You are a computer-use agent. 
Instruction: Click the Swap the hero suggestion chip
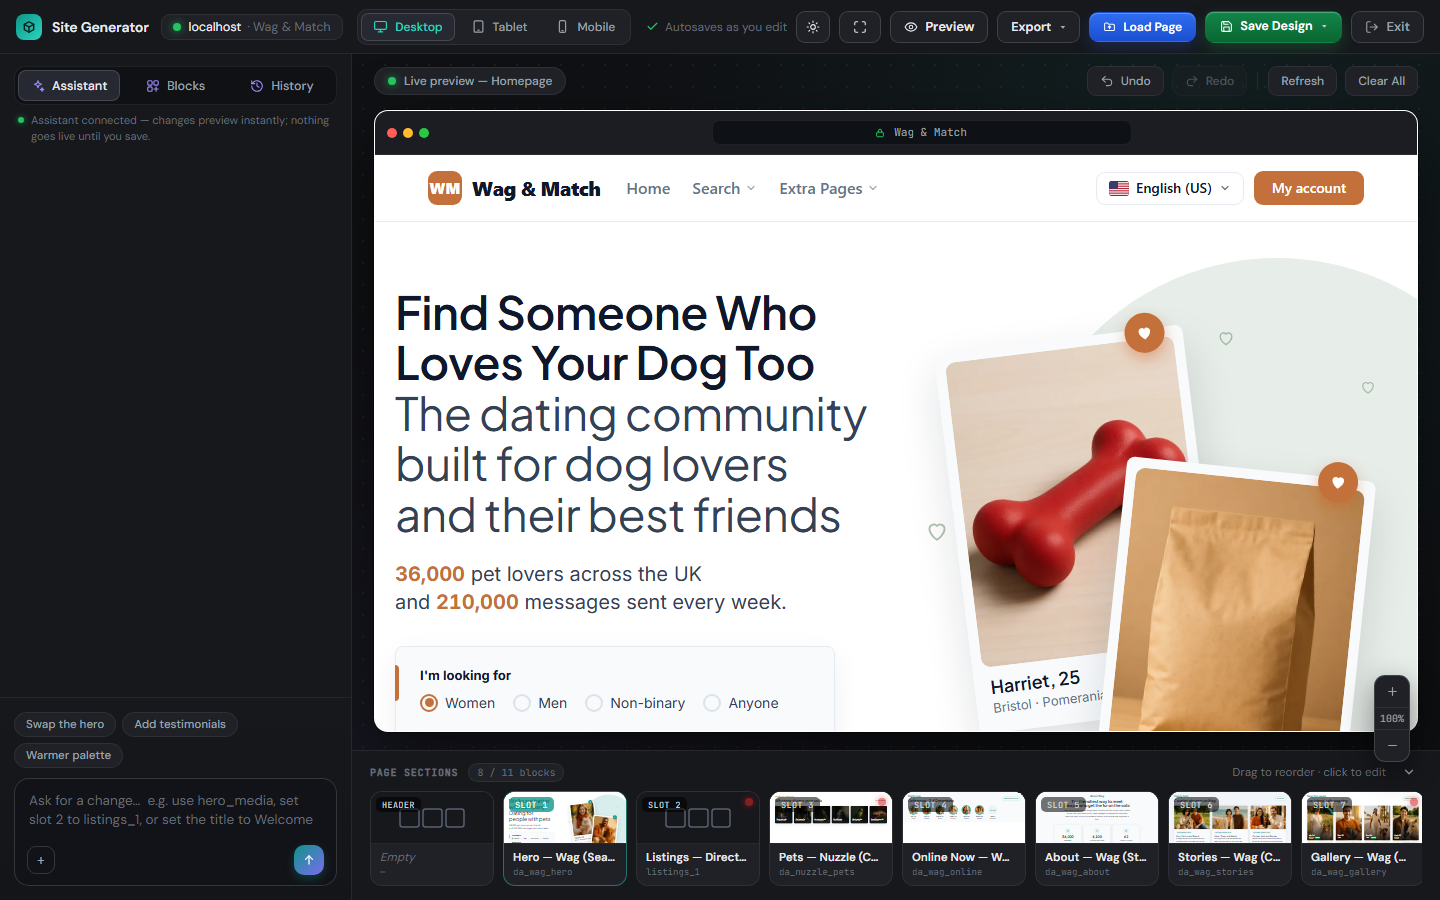click(65, 724)
